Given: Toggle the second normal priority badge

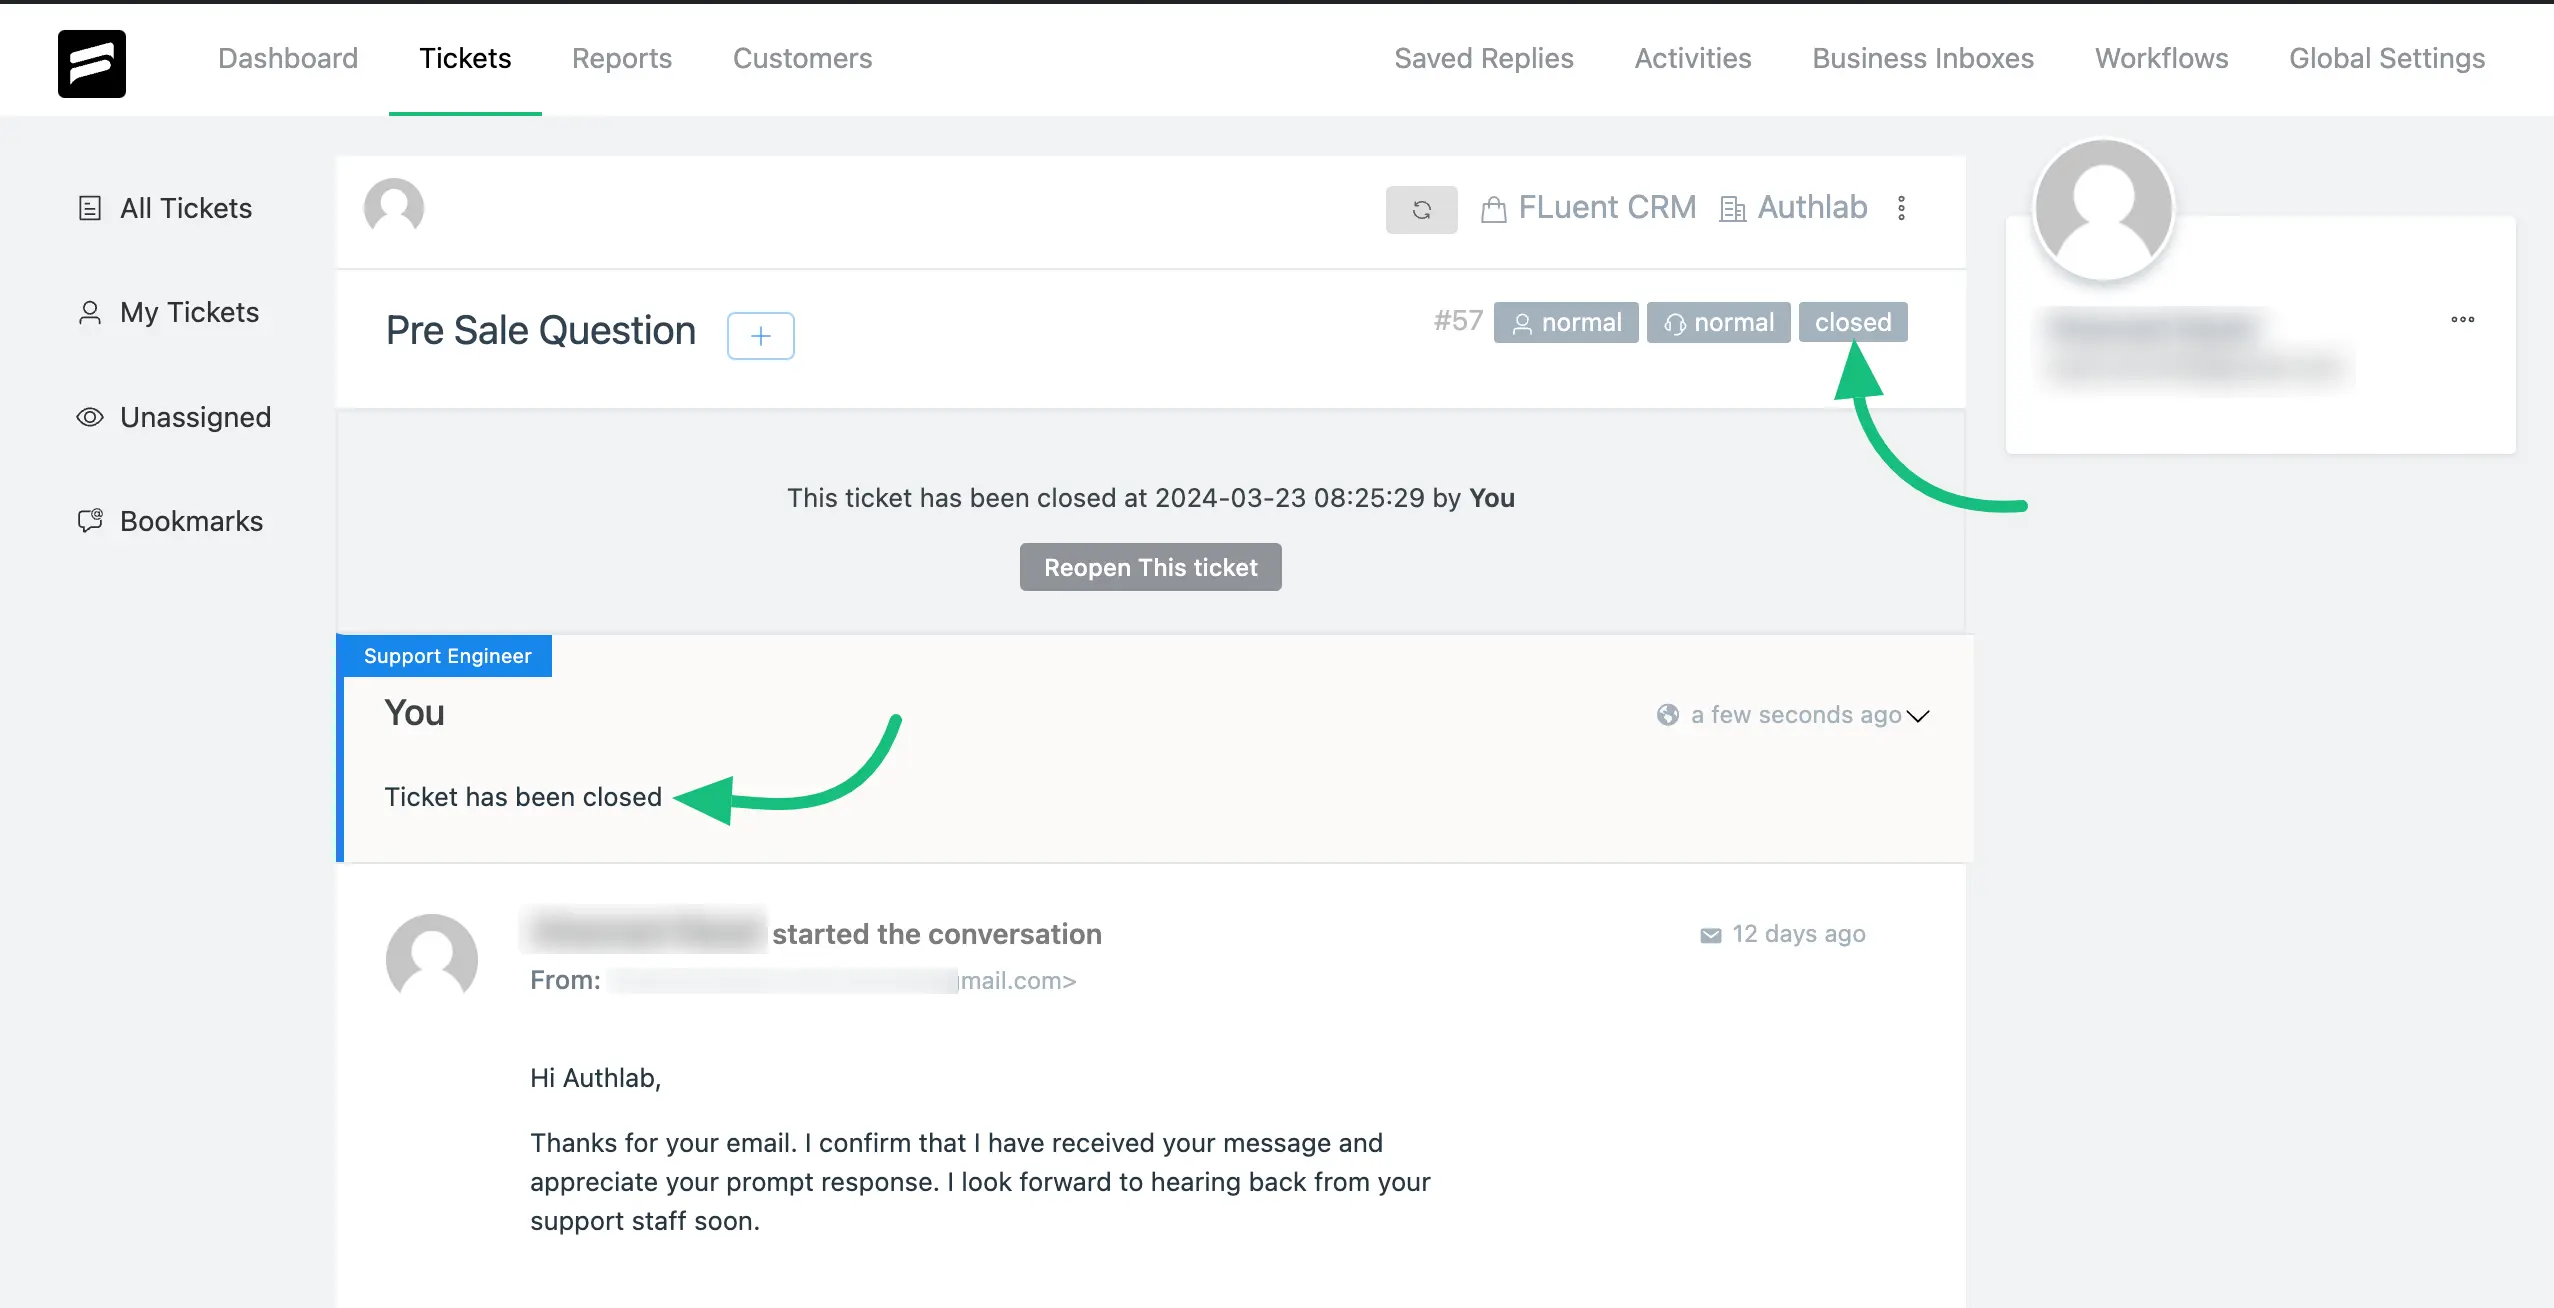Looking at the screenshot, I should tap(1718, 322).
